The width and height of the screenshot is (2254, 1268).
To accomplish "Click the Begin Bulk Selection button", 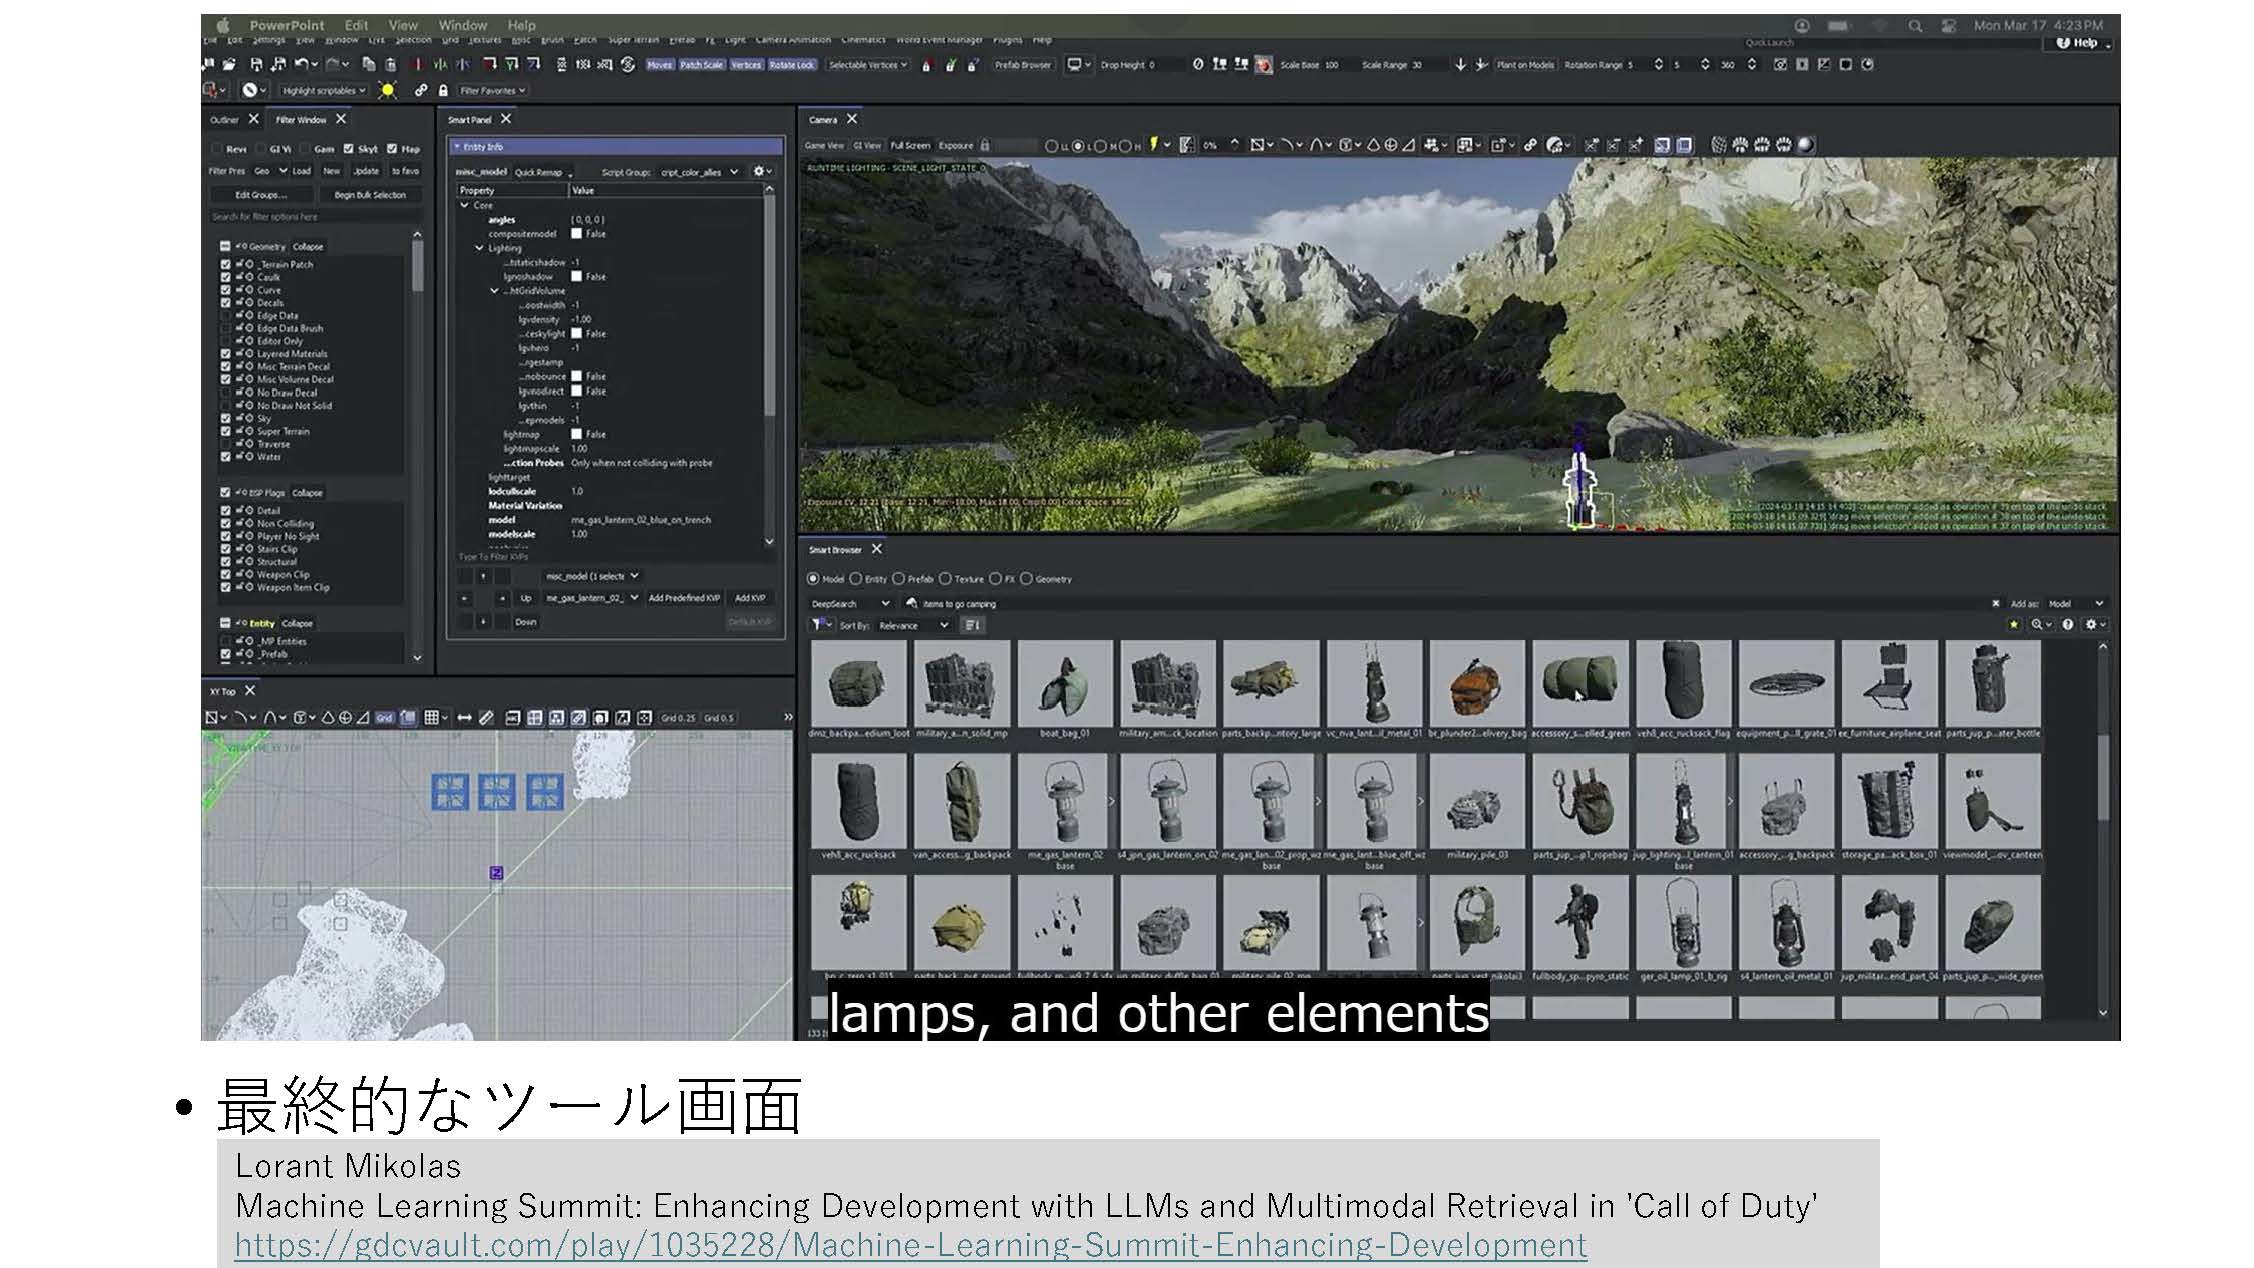I will tap(369, 195).
